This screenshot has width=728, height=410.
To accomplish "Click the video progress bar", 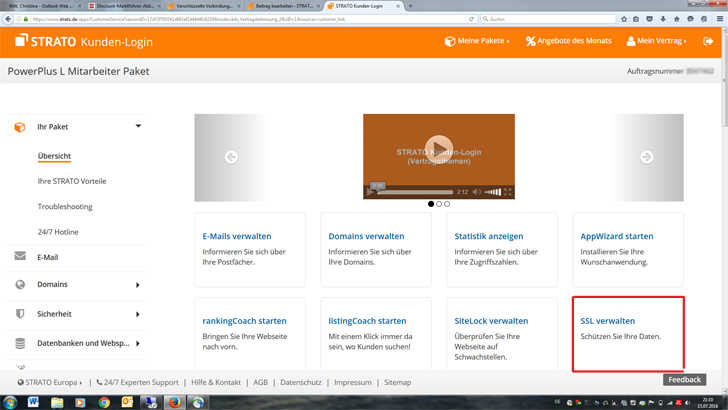I will coord(415,192).
